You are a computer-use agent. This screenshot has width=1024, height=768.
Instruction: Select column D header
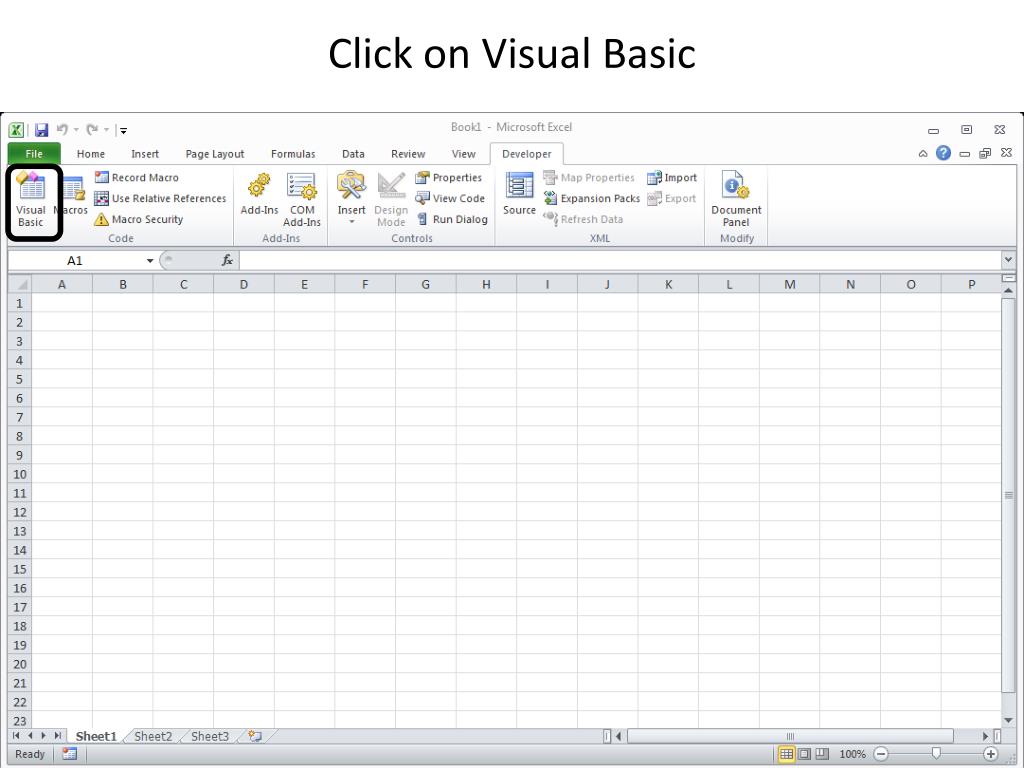[244, 285]
